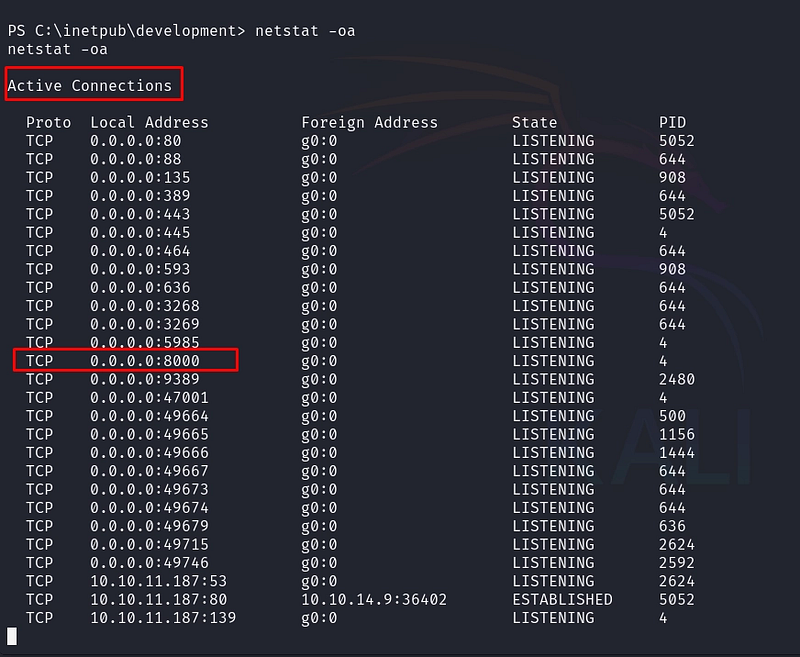Screen dimensions: 800x657
Task: Select the 'Active Connections' heading text
Action: click(90, 86)
